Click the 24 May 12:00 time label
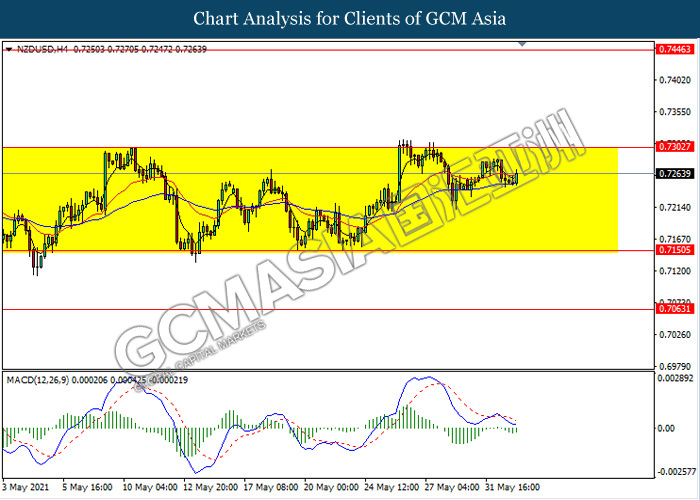 pos(392,487)
